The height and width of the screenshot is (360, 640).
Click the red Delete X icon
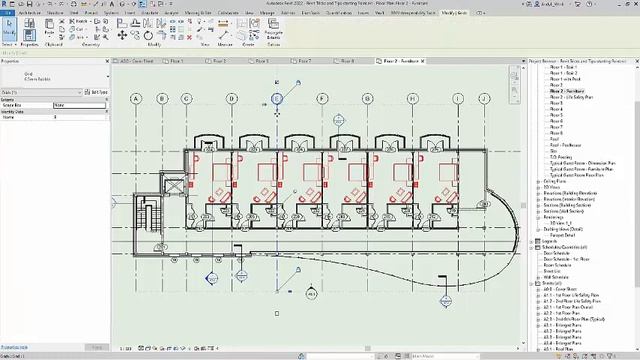point(189,37)
